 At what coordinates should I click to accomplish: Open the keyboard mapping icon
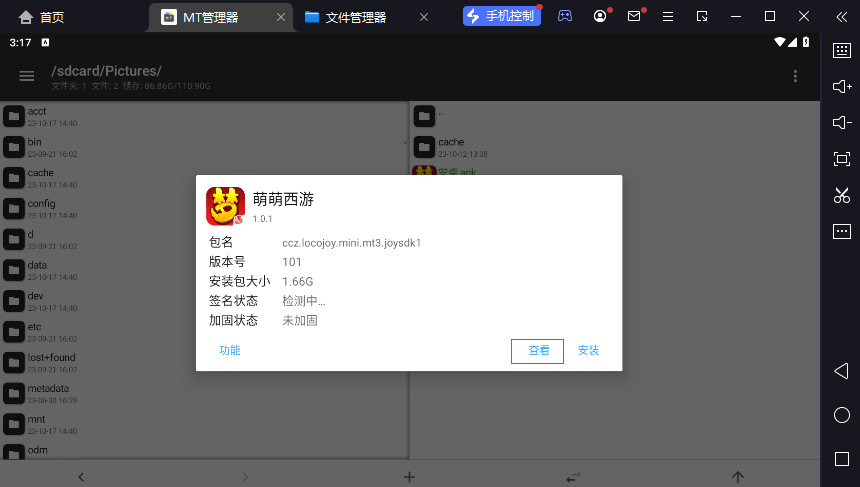pyautogui.click(x=842, y=50)
